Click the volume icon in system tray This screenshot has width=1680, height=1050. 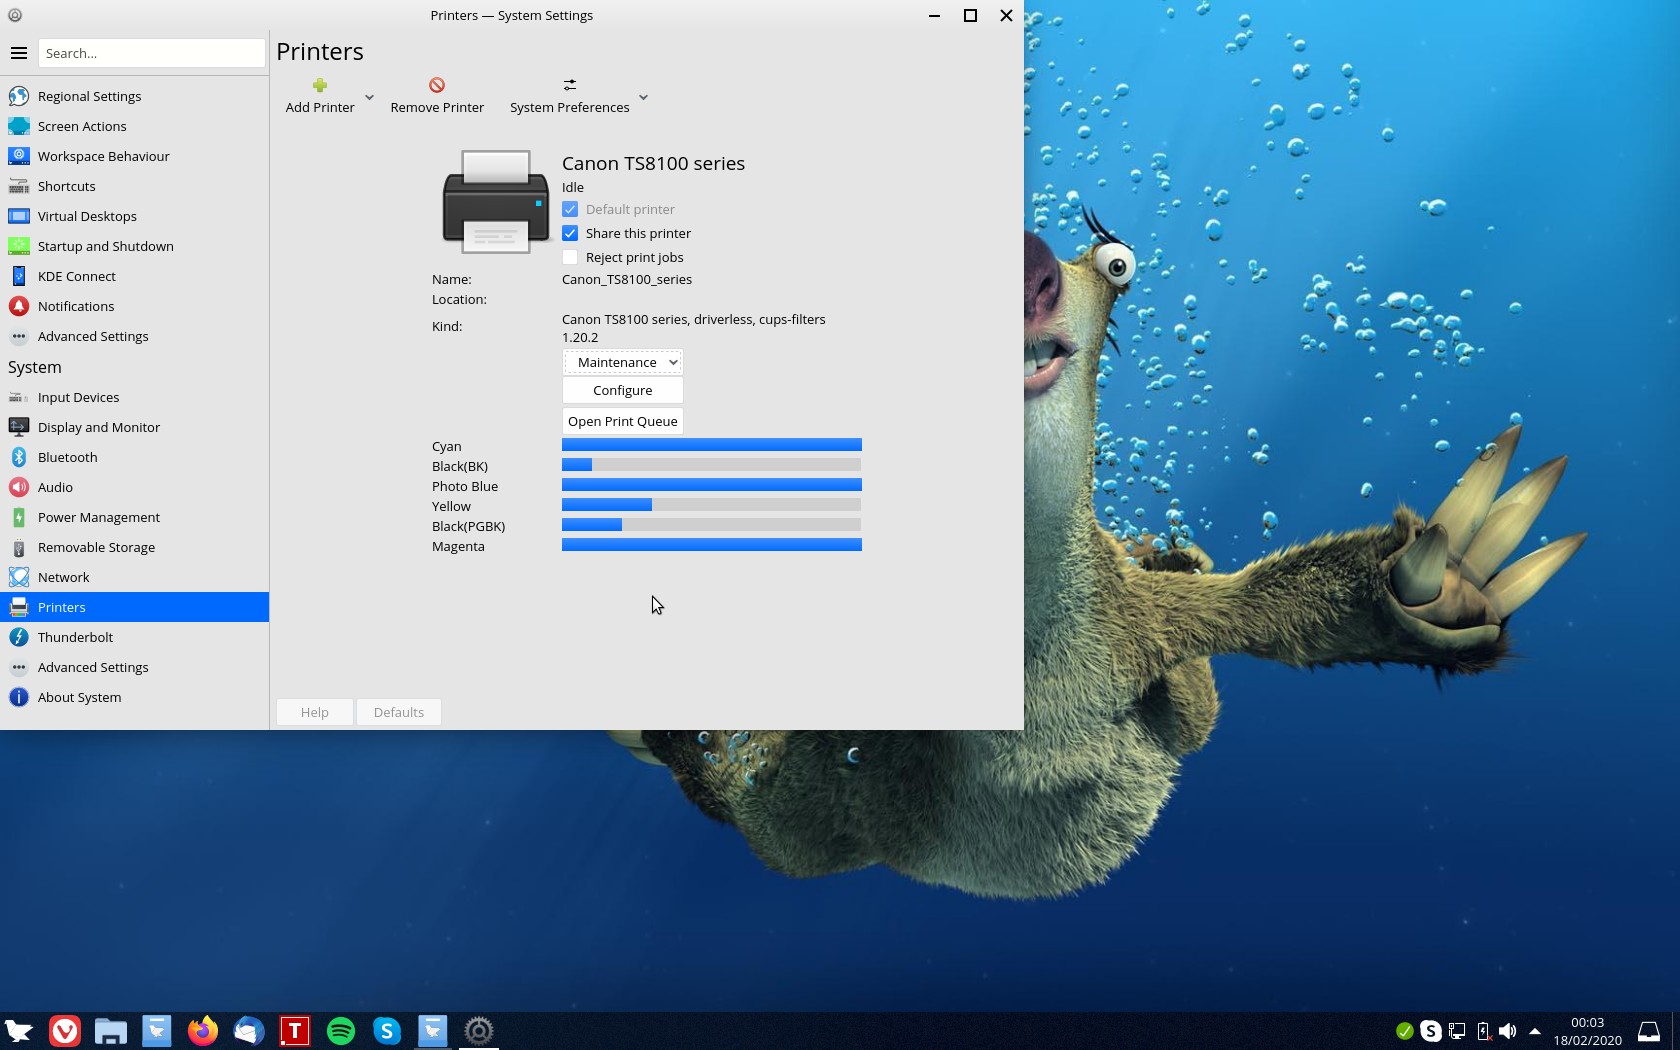[x=1507, y=1031]
